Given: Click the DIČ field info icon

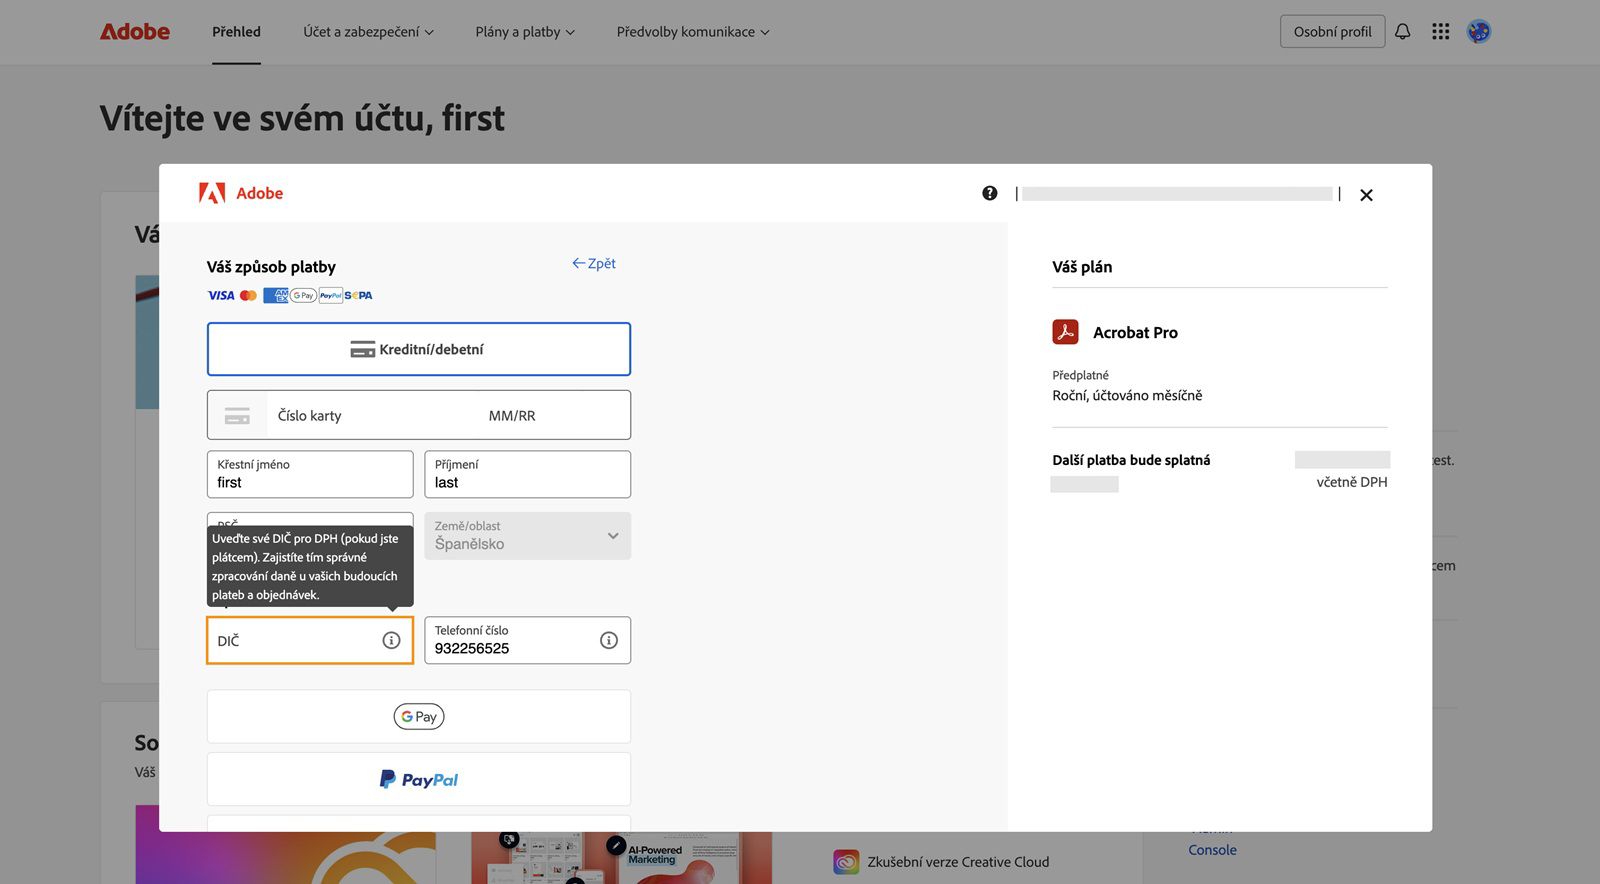Looking at the screenshot, I should click(x=391, y=640).
